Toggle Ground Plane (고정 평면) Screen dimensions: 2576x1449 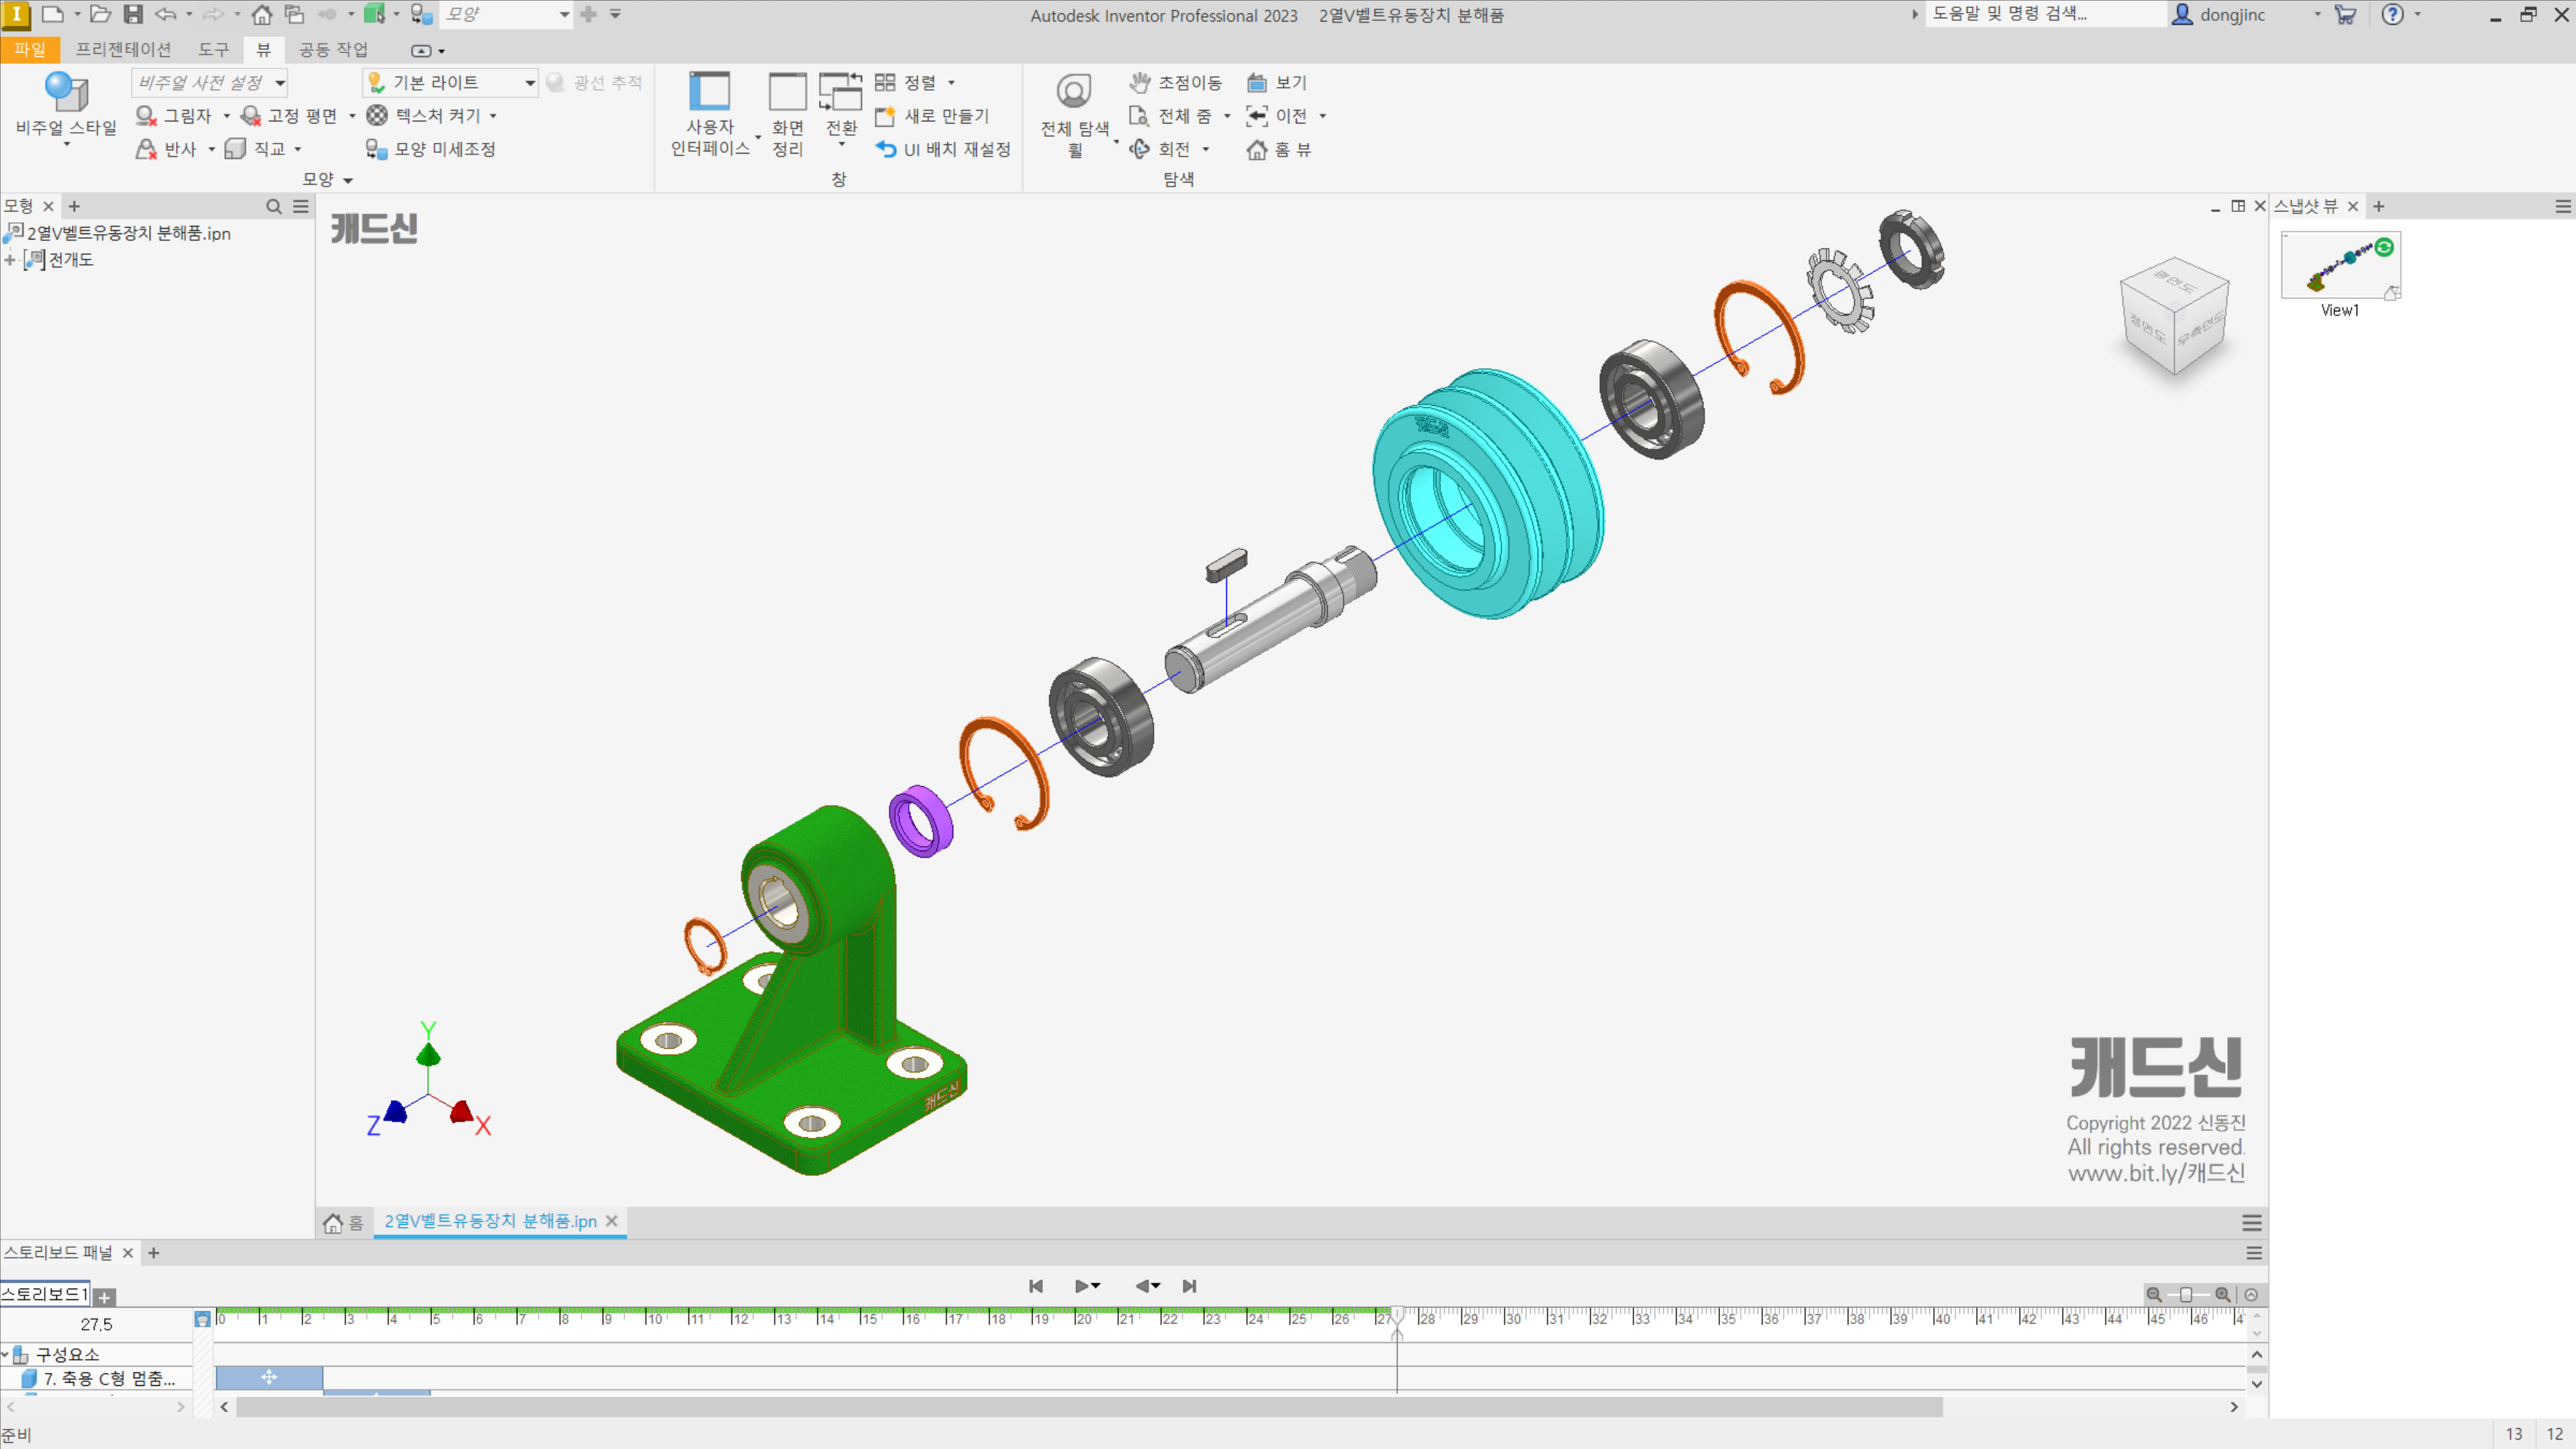point(290,116)
